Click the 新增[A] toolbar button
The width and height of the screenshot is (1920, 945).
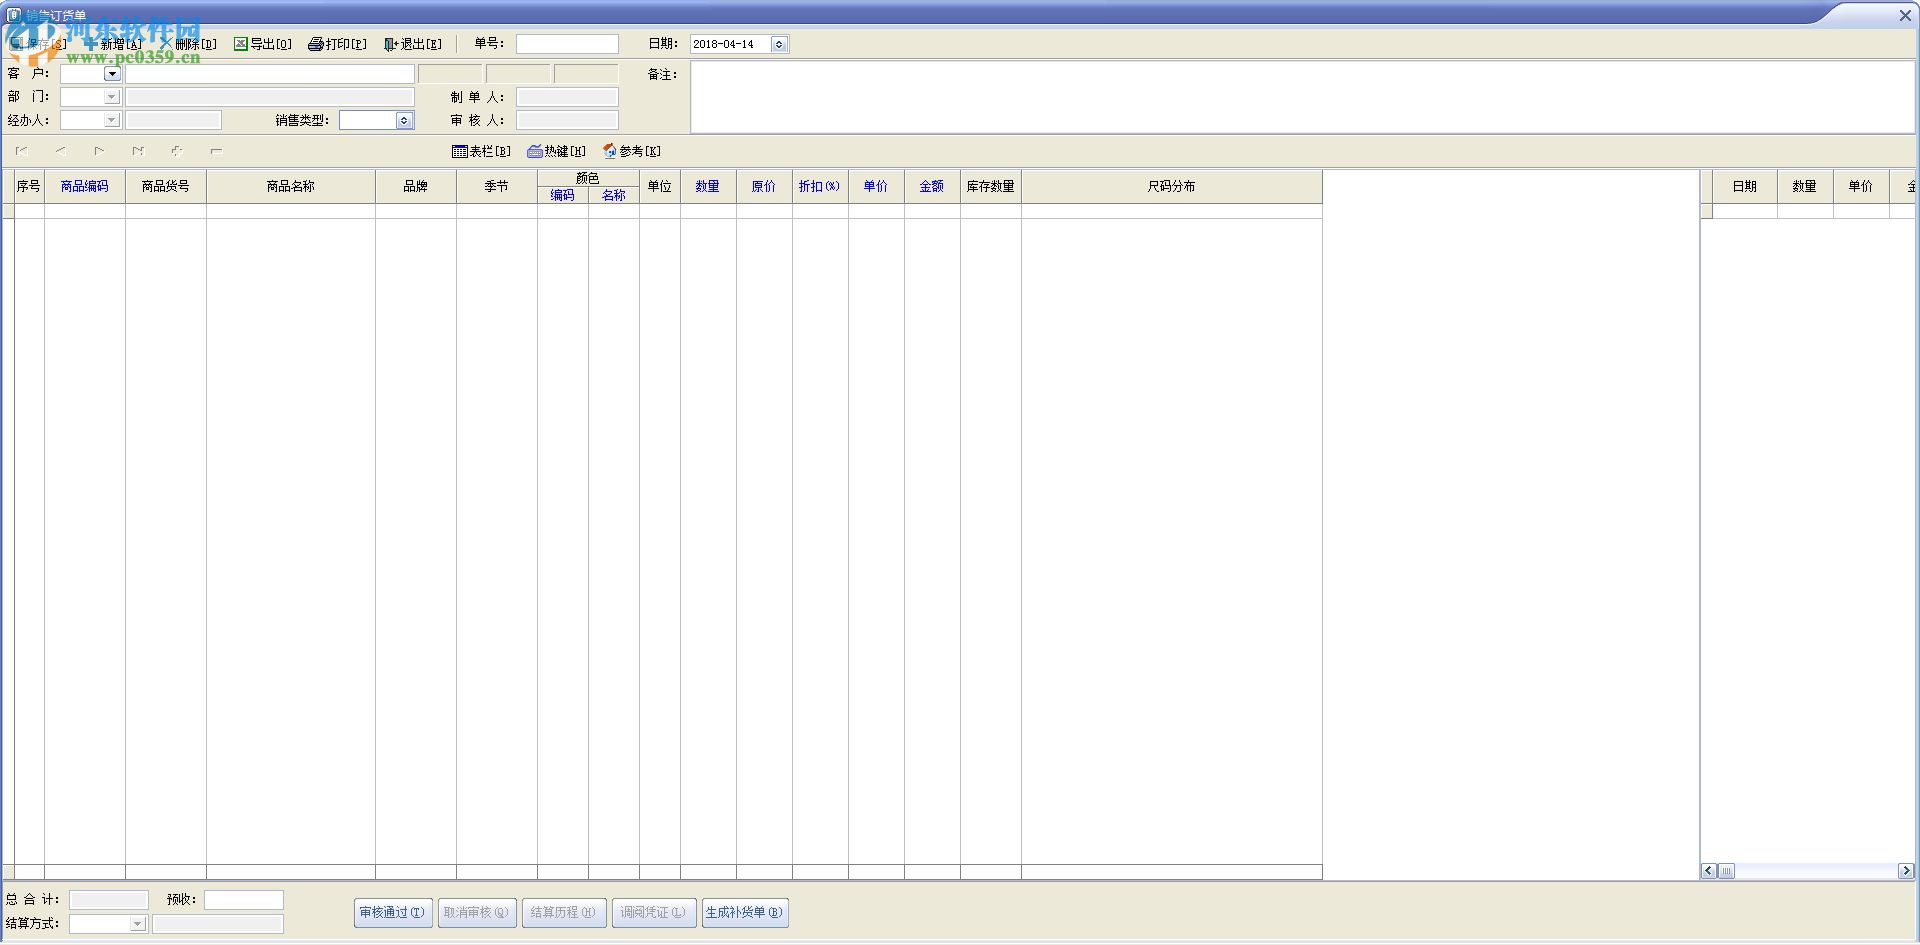pyautogui.click(x=113, y=44)
